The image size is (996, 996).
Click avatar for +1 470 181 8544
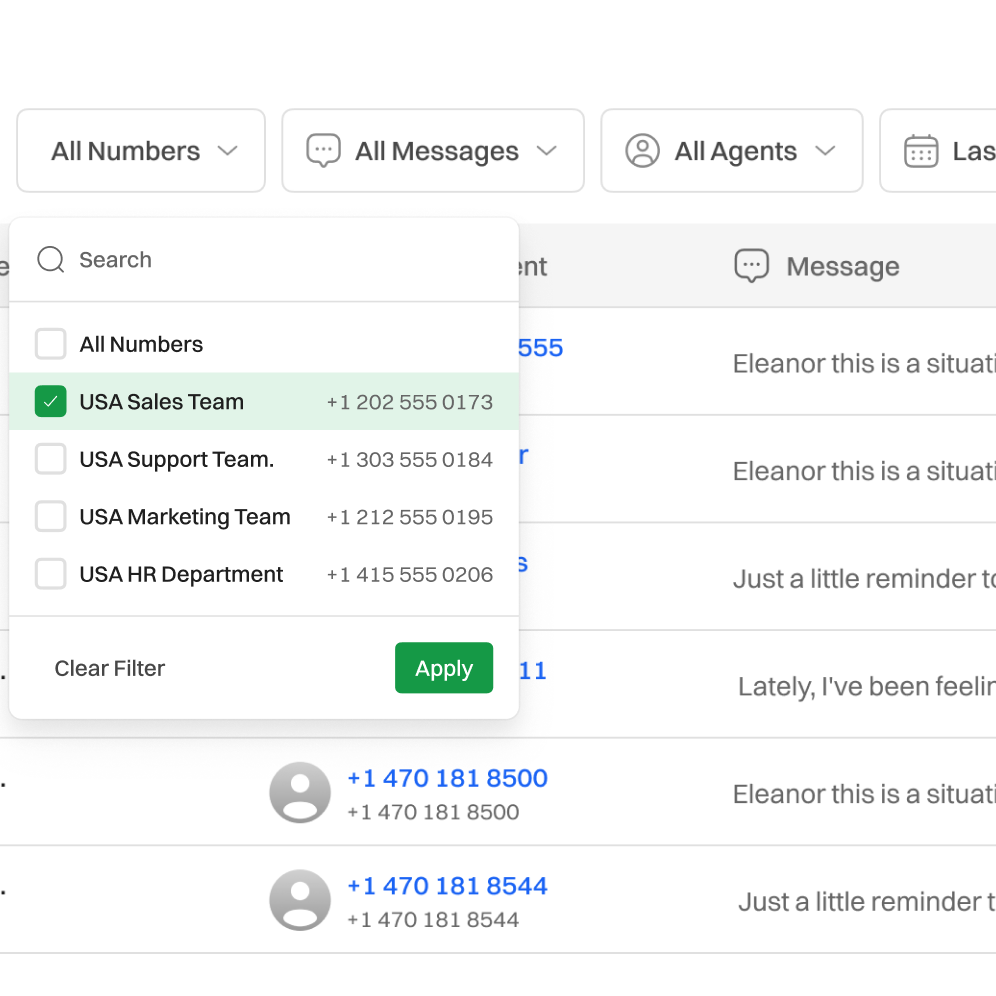pyautogui.click(x=300, y=900)
